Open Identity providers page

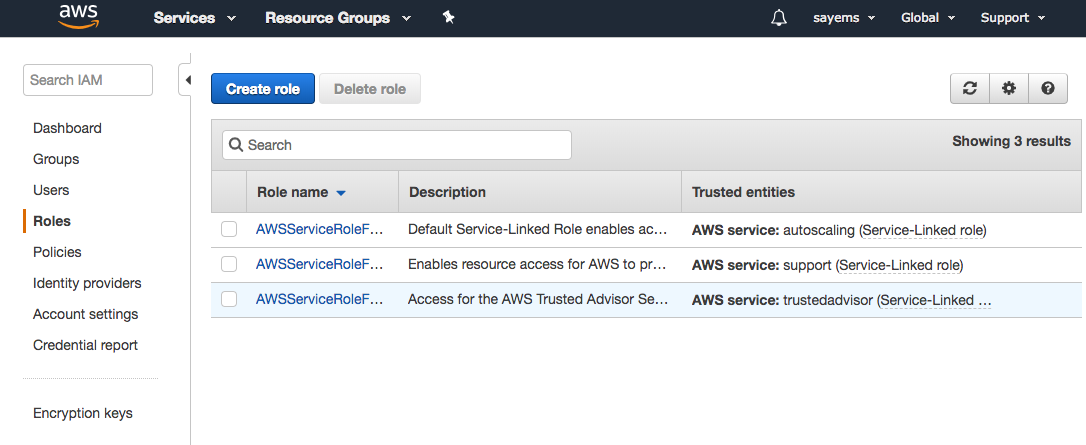tap(87, 283)
